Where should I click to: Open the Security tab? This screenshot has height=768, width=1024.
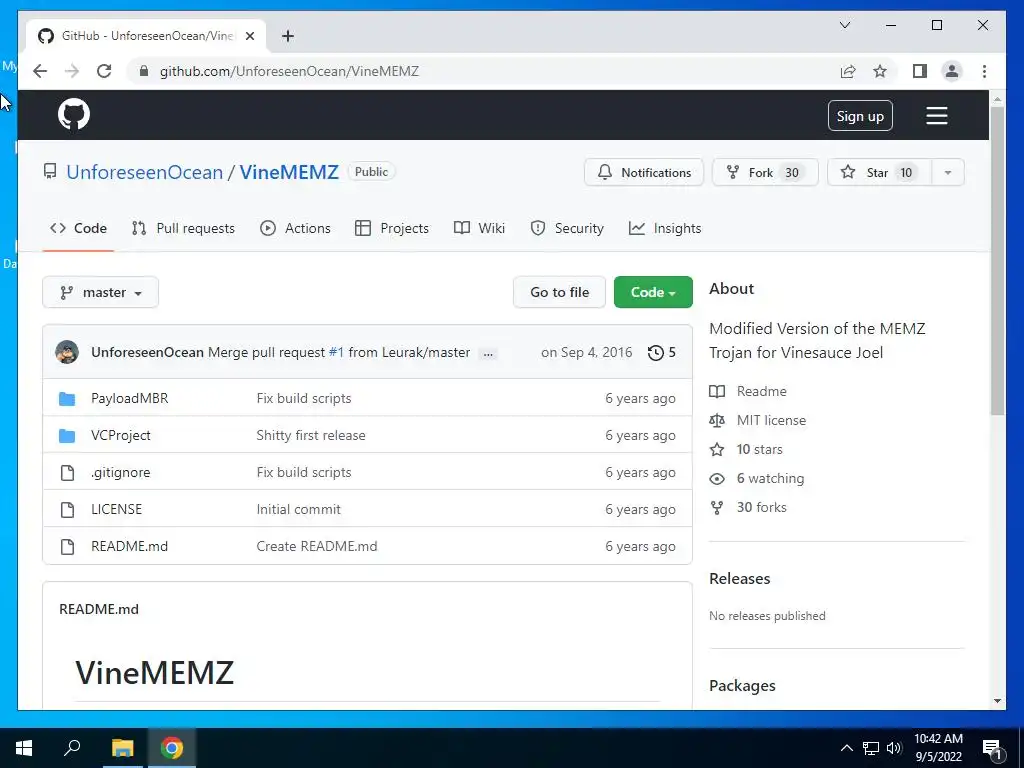pyautogui.click(x=567, y=228)
